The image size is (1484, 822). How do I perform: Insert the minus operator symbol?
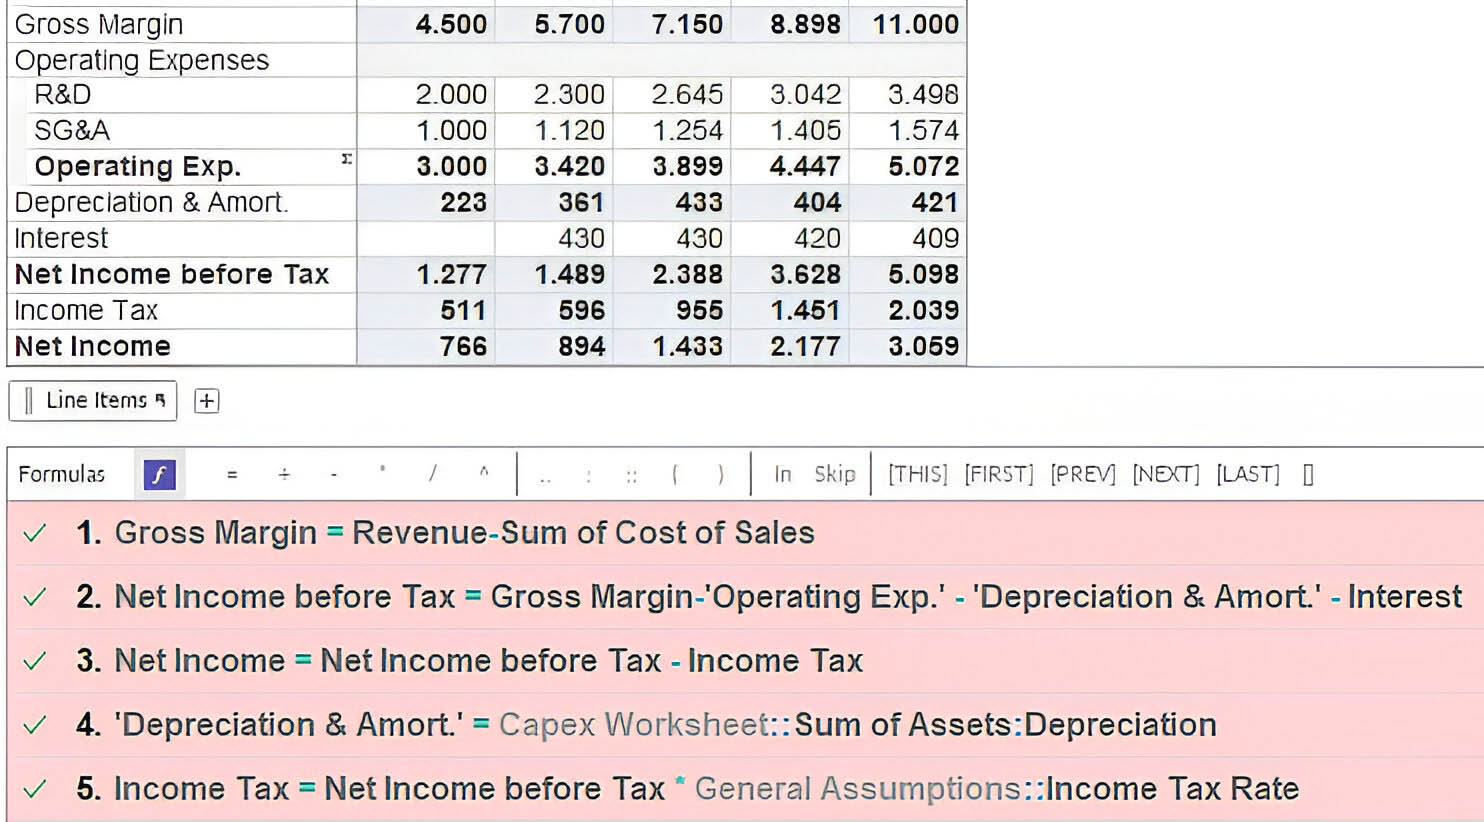click(334, 474)
